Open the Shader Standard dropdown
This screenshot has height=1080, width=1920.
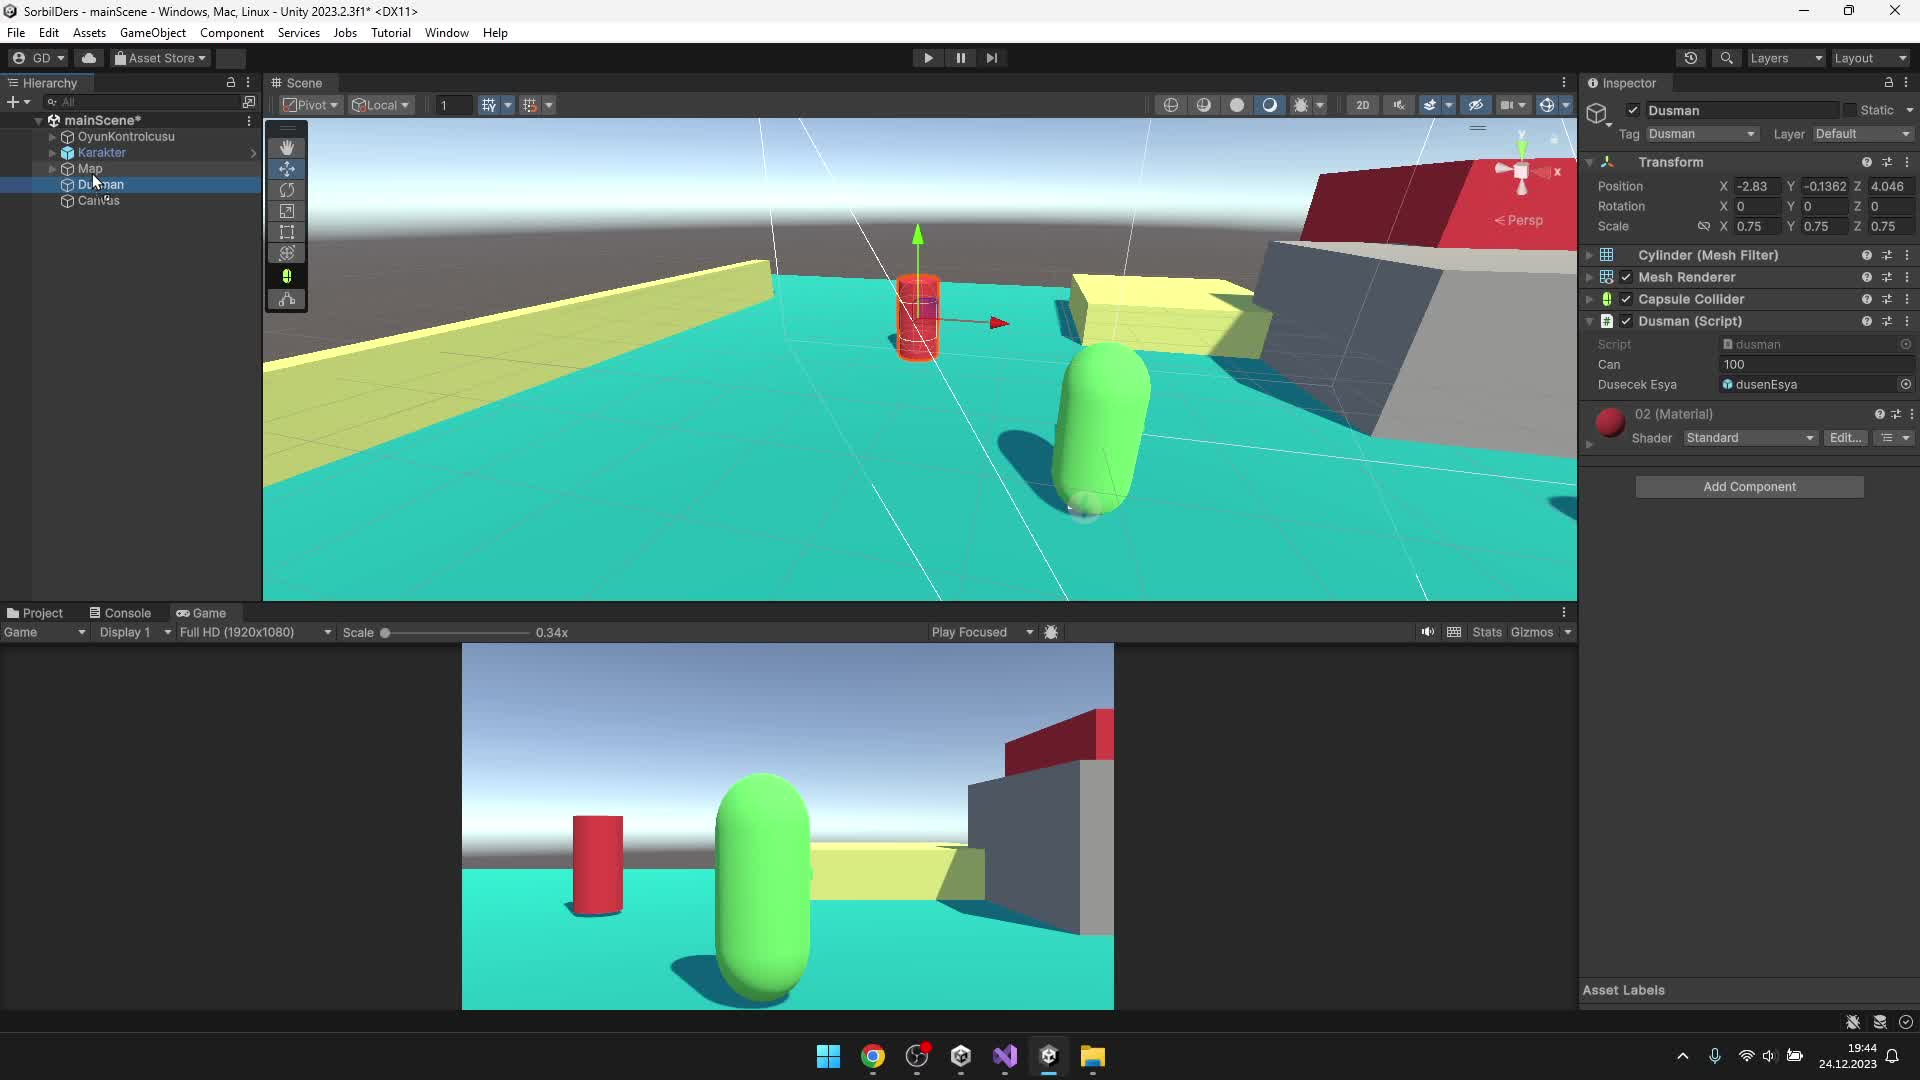1747,436
